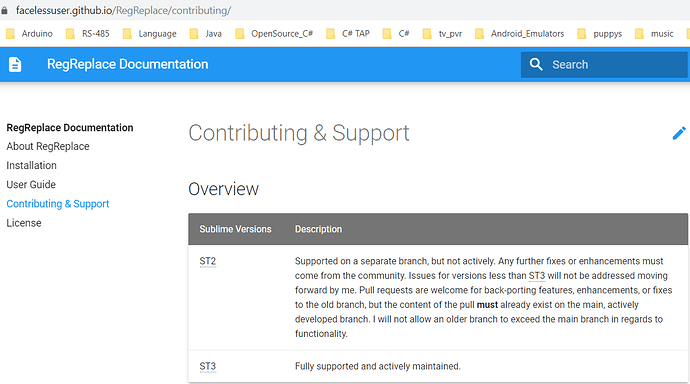Open the RS-485 bookmark folder
The image size is (690, 384).
[x=87, y=33]
